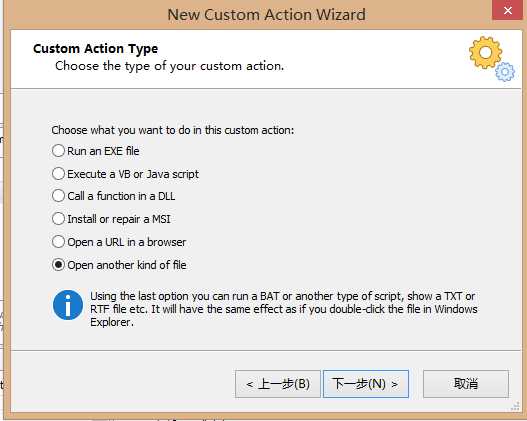The width and height of the screenshot is (527, 421).
Task: Click the info note about BAT scripts
Action: click(x=284, y=309)
